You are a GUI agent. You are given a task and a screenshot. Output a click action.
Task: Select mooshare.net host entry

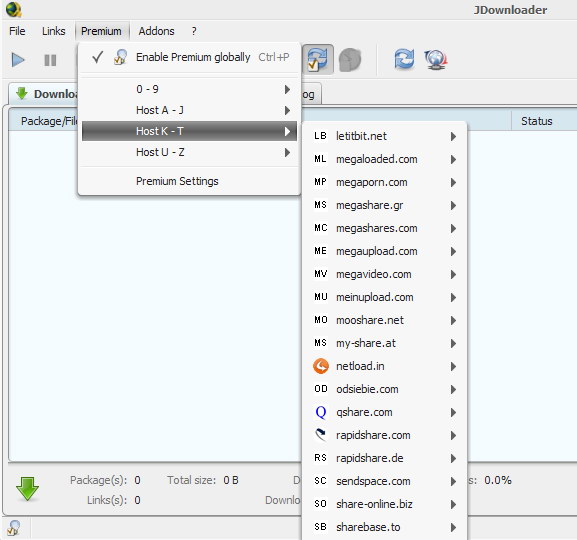pos(384,320)
